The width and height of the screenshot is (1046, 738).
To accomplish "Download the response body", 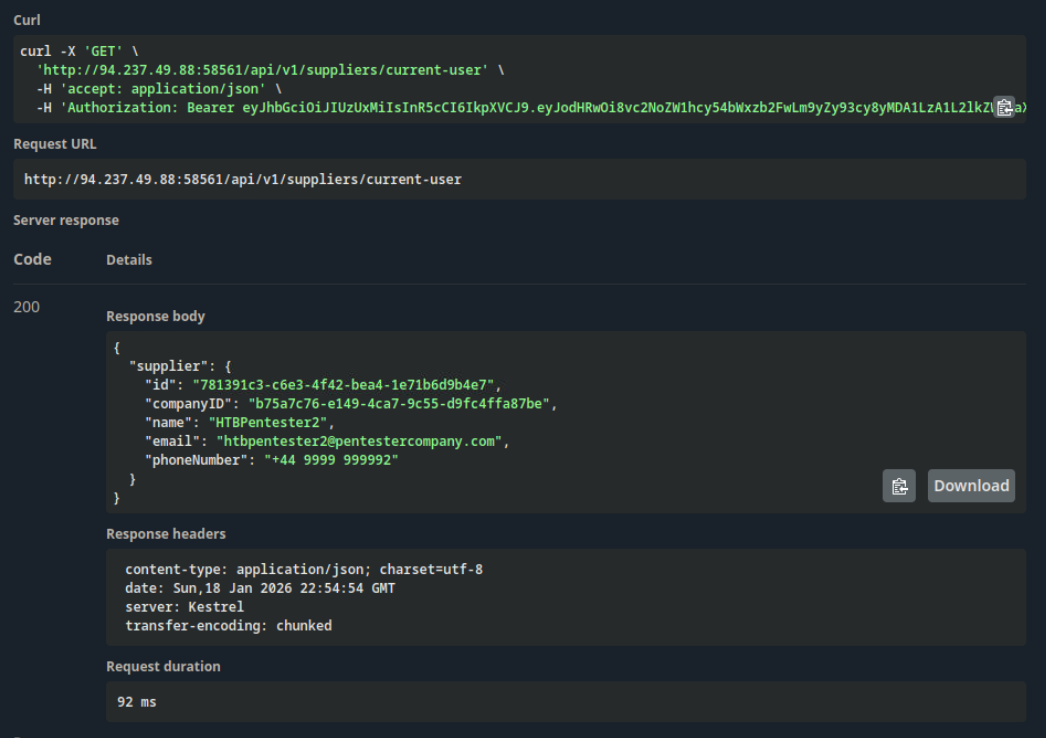I will pos(970,486).
